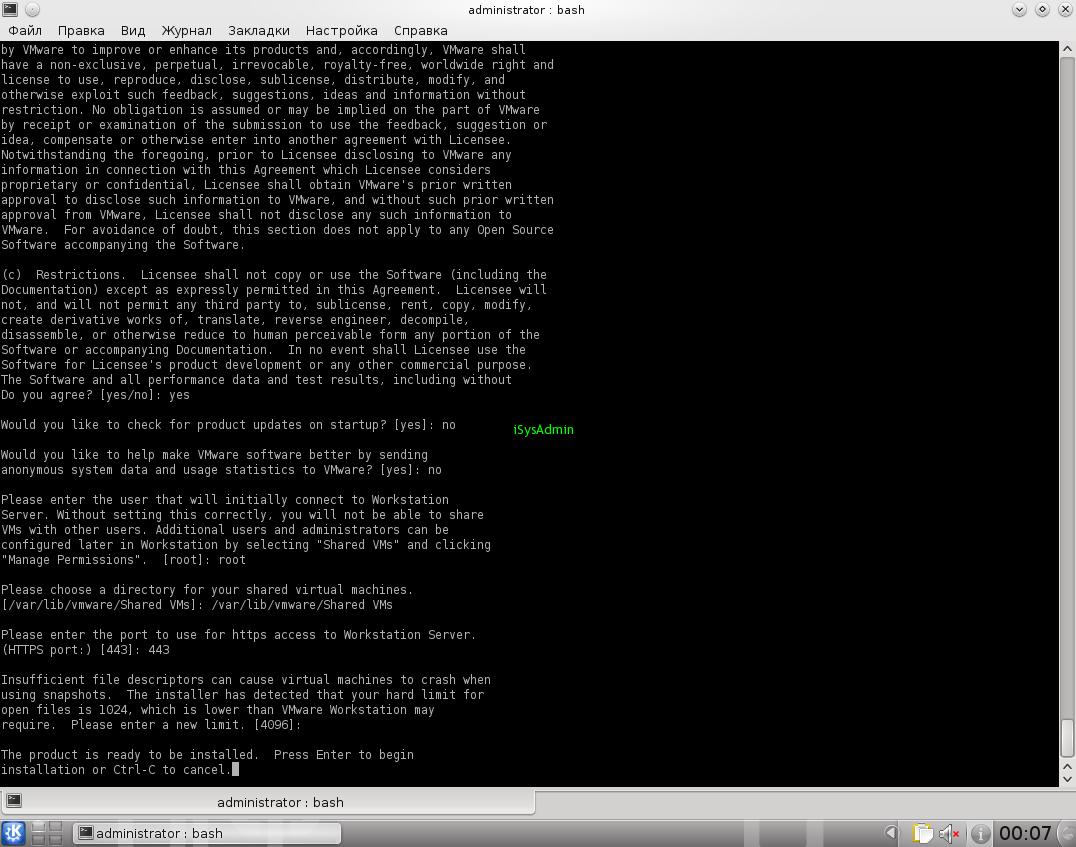Image resolution: width=1076 pixels, height=847 pixels.
Task: Click the up arrow beside the bottom scroll-down arrow
Action: click(1067, 766)
